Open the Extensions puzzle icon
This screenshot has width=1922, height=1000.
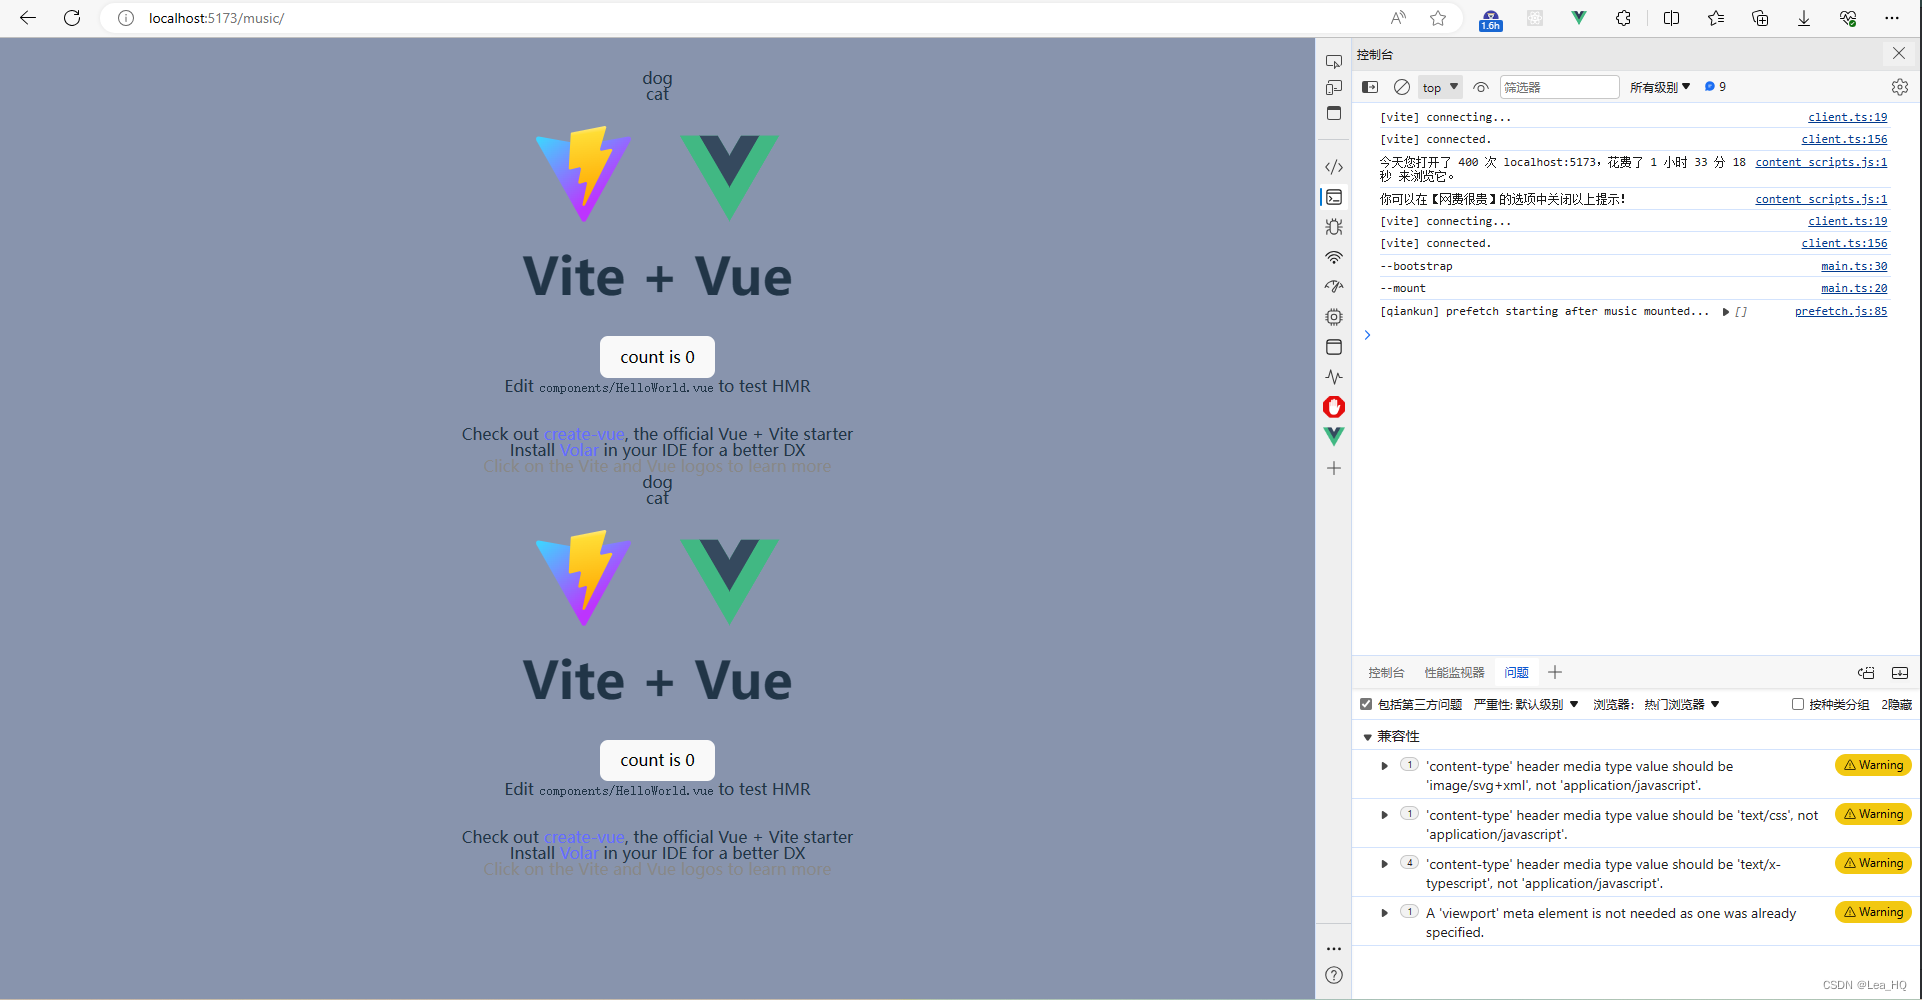1623,18
